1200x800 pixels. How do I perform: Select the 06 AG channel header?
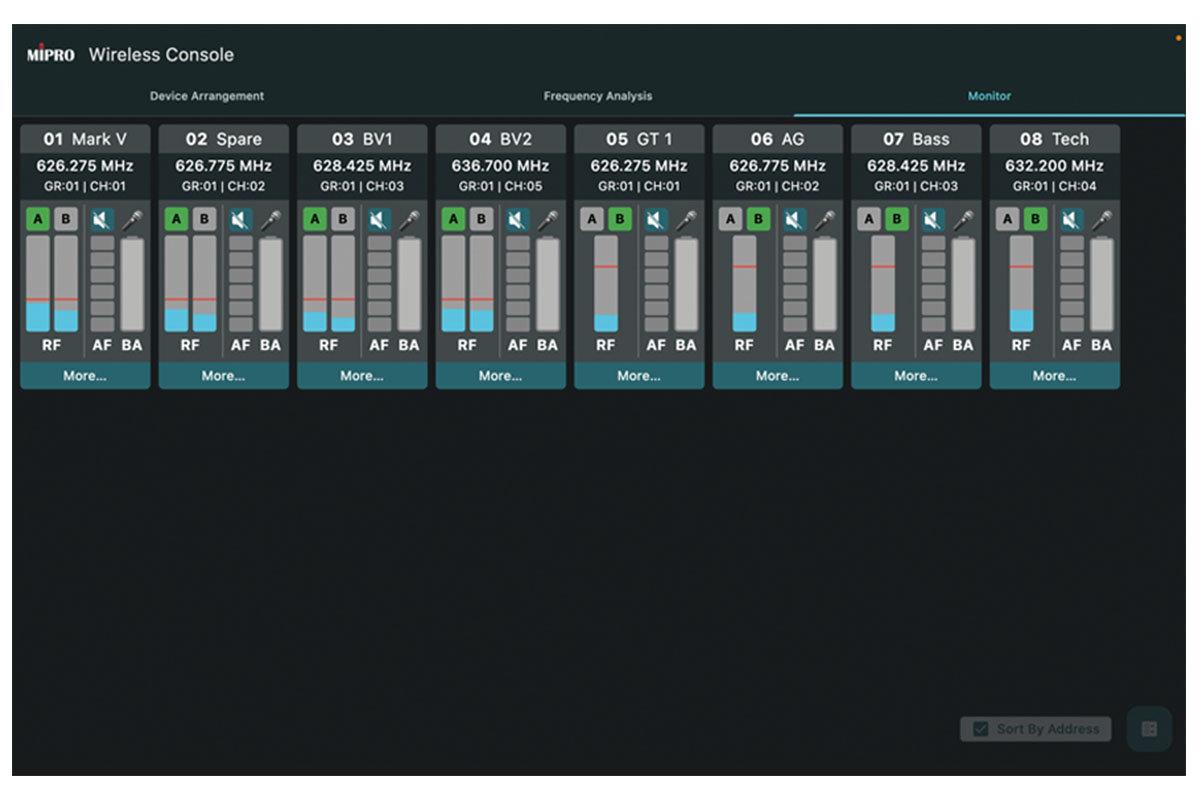pos(777,139)
